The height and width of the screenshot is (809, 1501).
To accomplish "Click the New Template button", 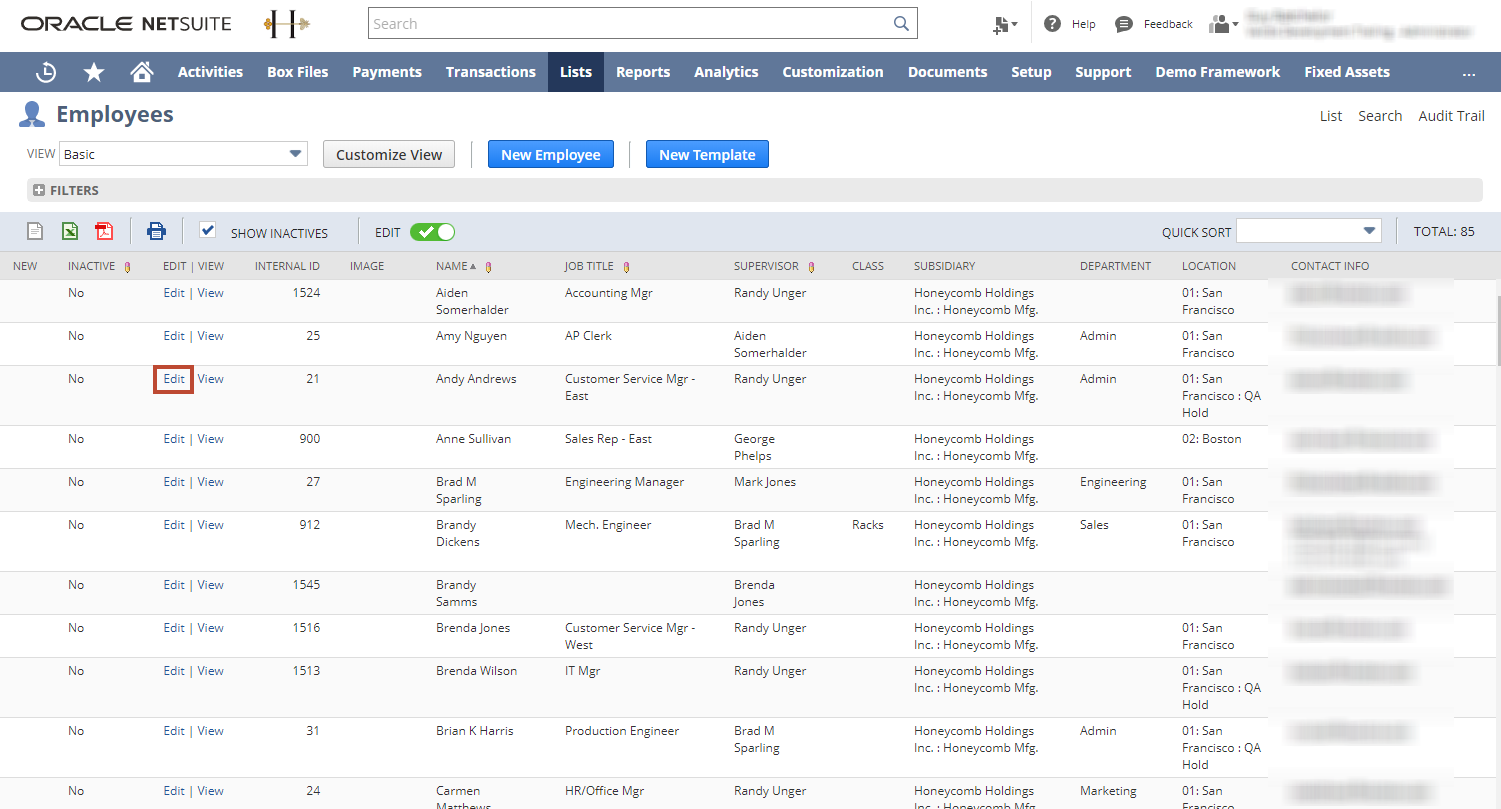I will (x=707, y=154).
